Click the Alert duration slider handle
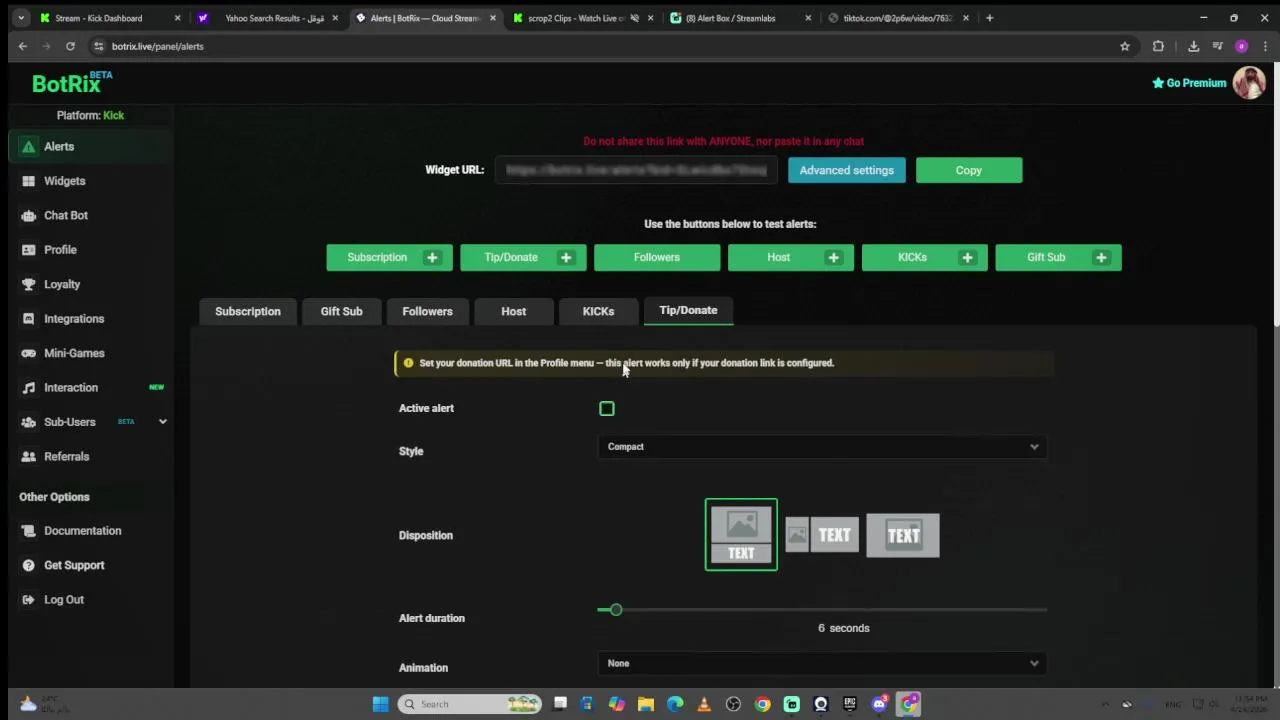The width and height of the screenshot is (1280, 720). point(616,610)
